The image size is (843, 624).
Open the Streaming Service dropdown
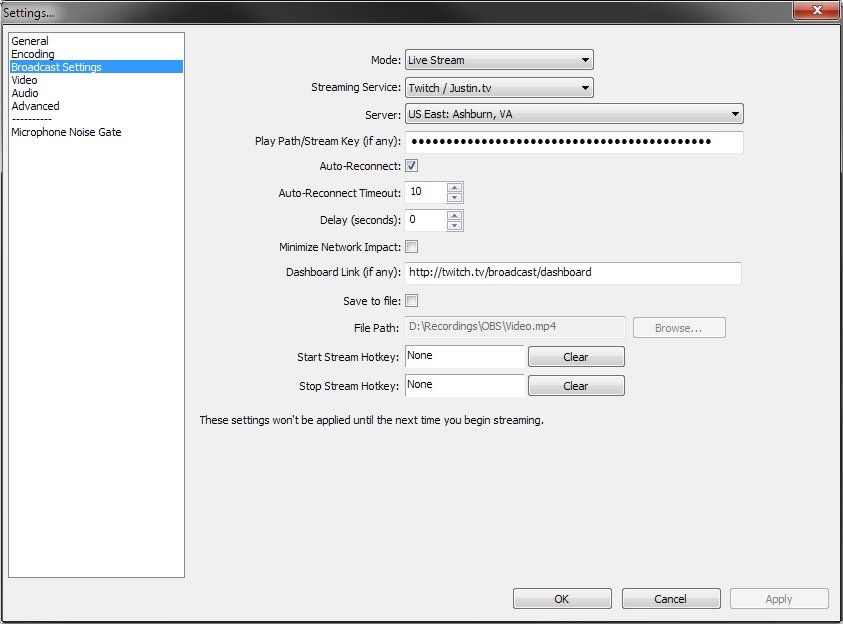498,87
